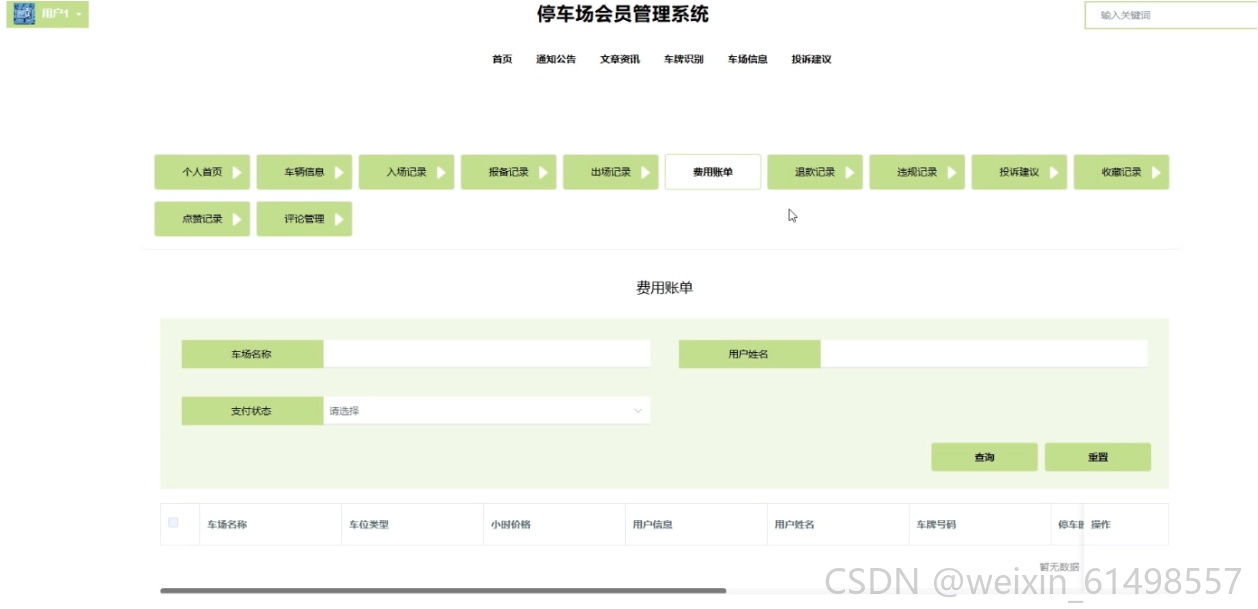
Task: Click the horizontal scrollbar below the table
Action: (443, 591)
